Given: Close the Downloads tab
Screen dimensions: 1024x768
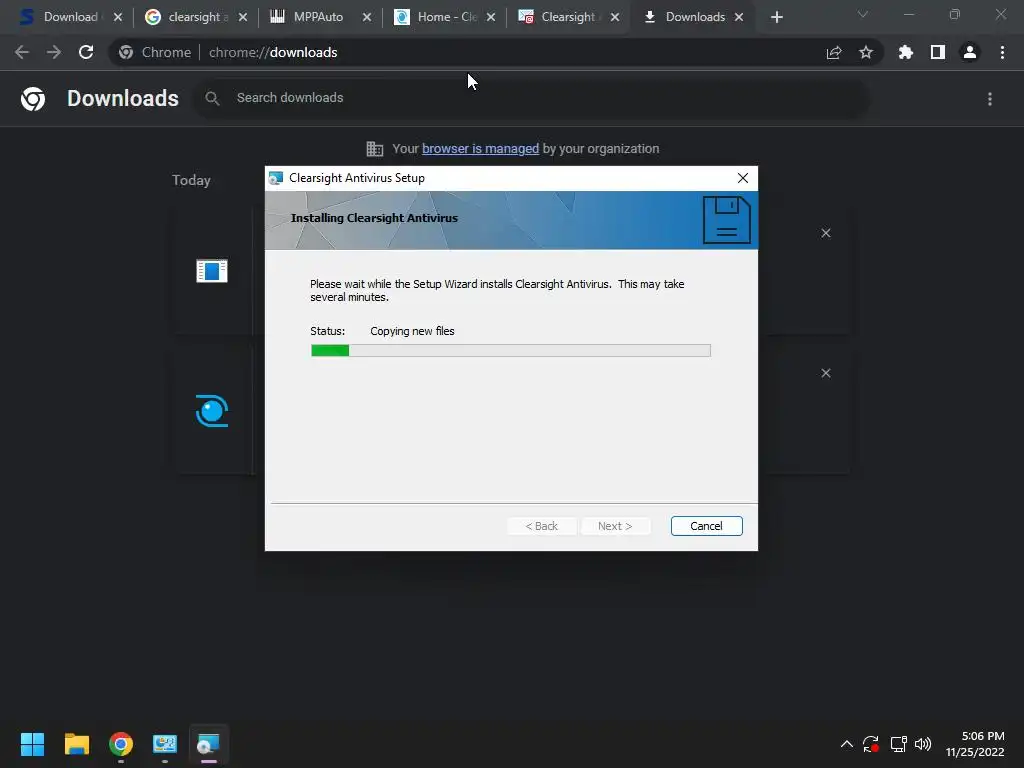Looking at the screenshot, I should tap(739, 17).
